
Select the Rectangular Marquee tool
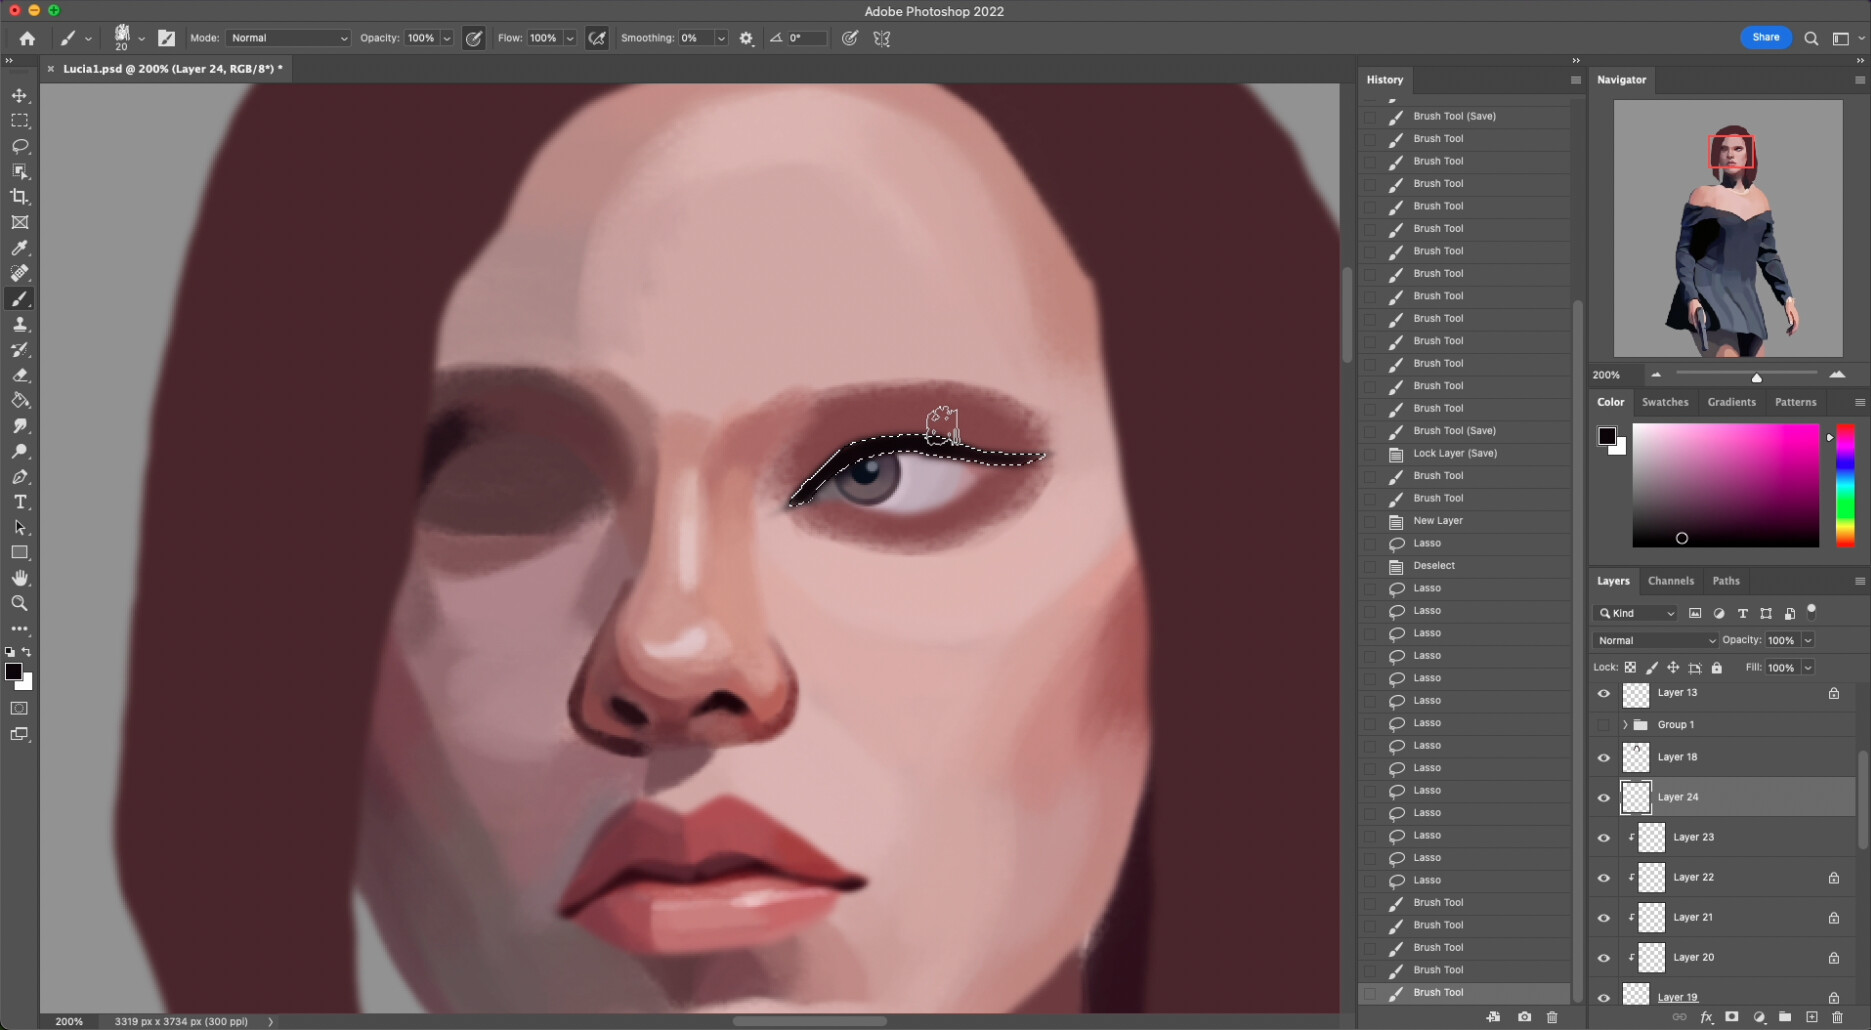(20, 121)
